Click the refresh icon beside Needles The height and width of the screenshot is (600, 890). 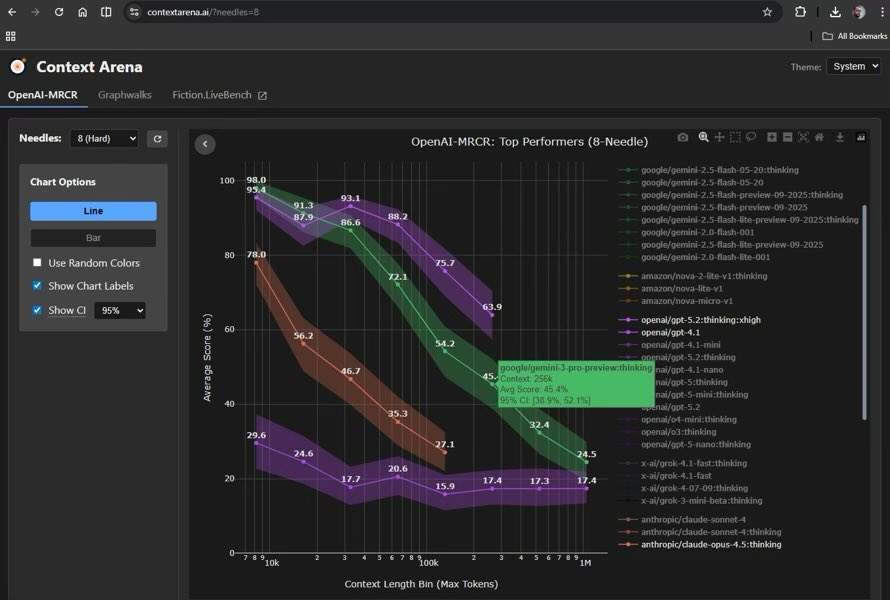click(157, 139)
